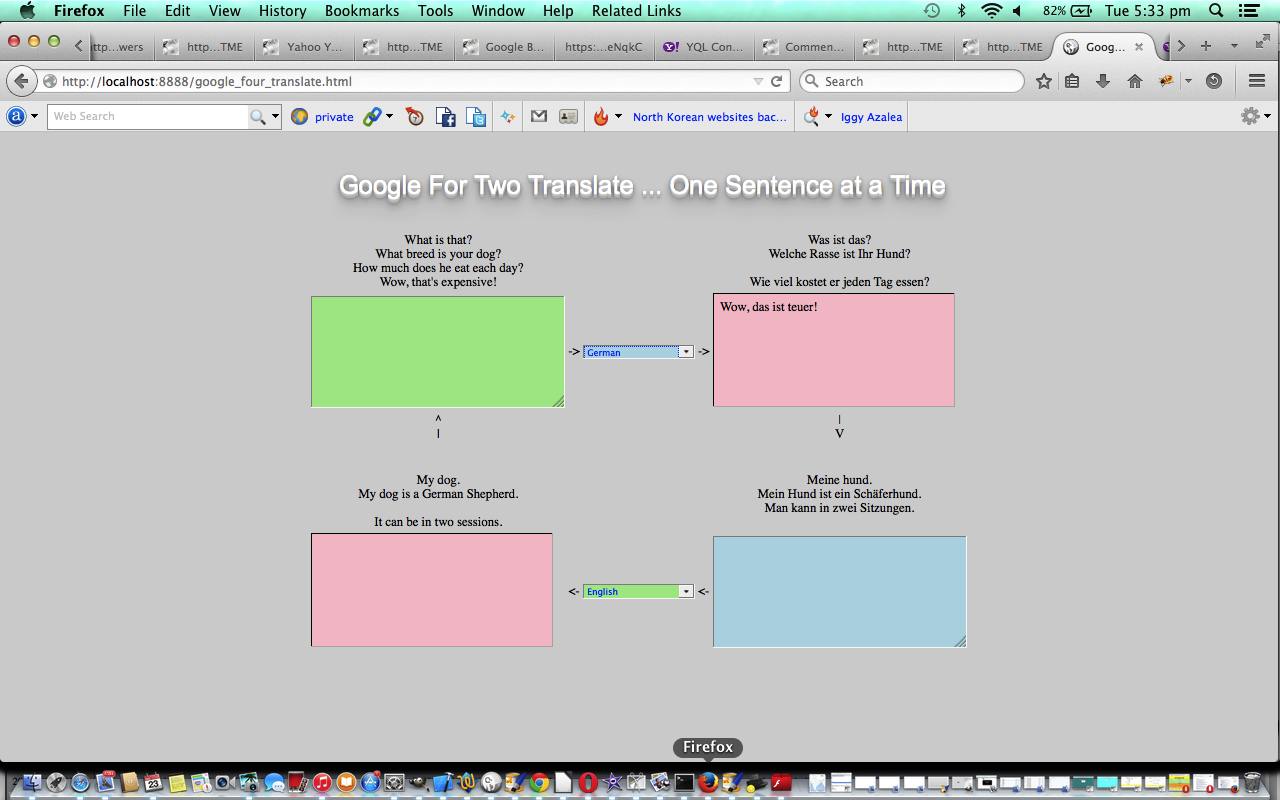1280x800 pixels.
Task: Click the blue German input textarea
Action: [x=839, y=591]
